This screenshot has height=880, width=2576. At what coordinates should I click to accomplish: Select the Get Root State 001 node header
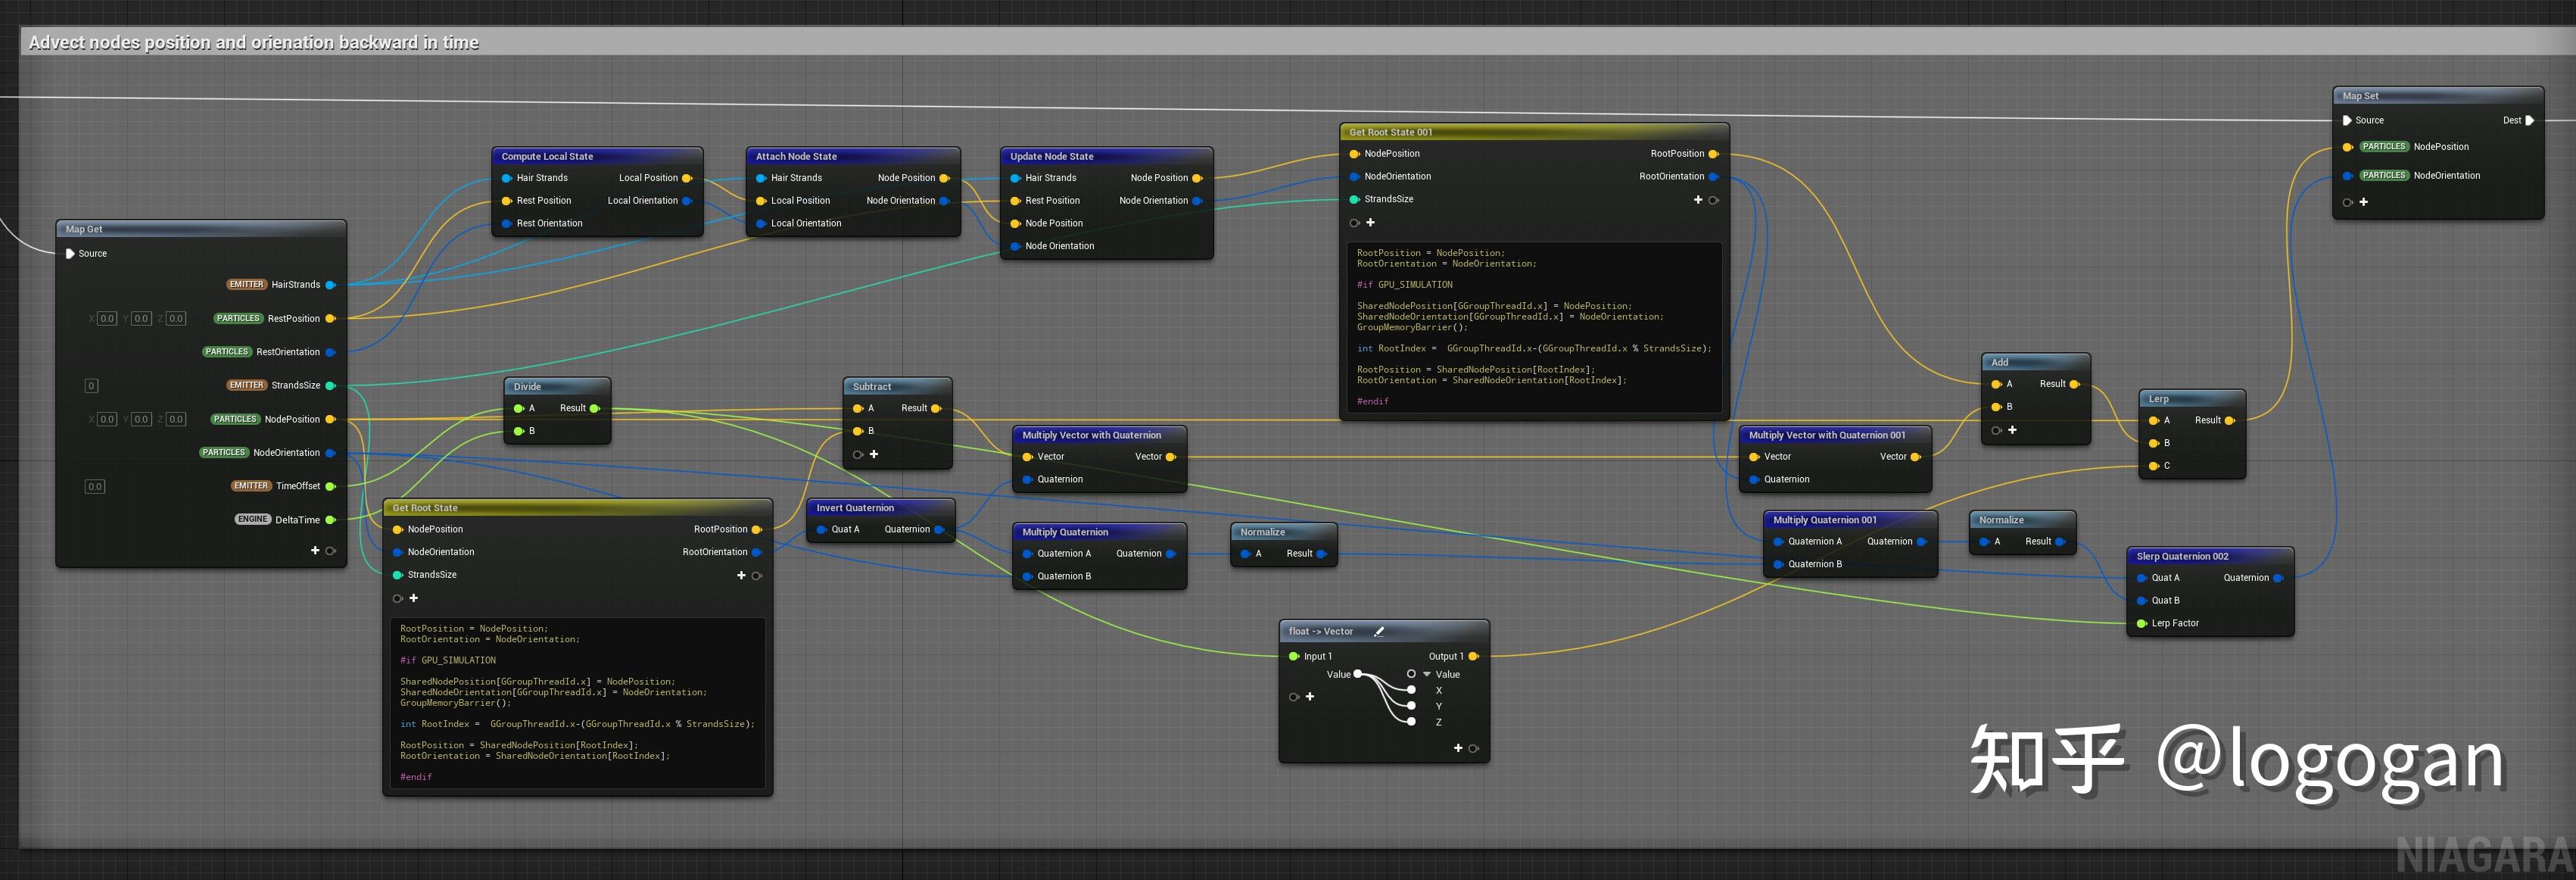tap(1390, 132)
